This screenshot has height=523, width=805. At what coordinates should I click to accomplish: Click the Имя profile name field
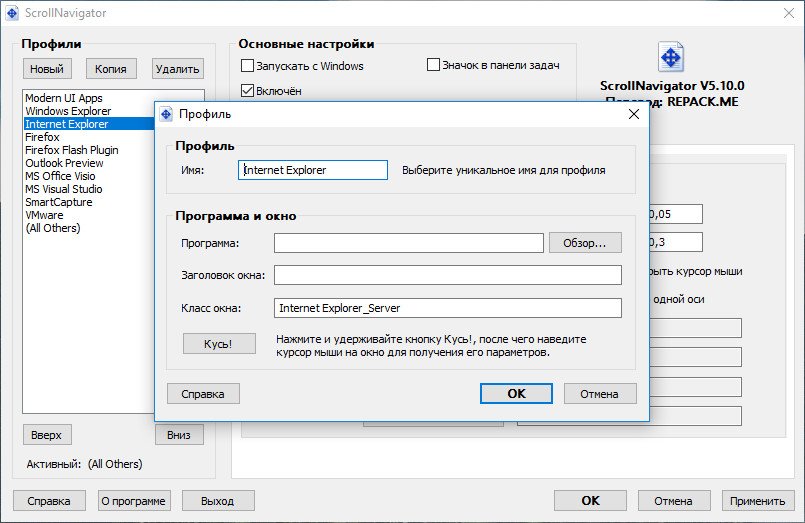tap(313, 170)
